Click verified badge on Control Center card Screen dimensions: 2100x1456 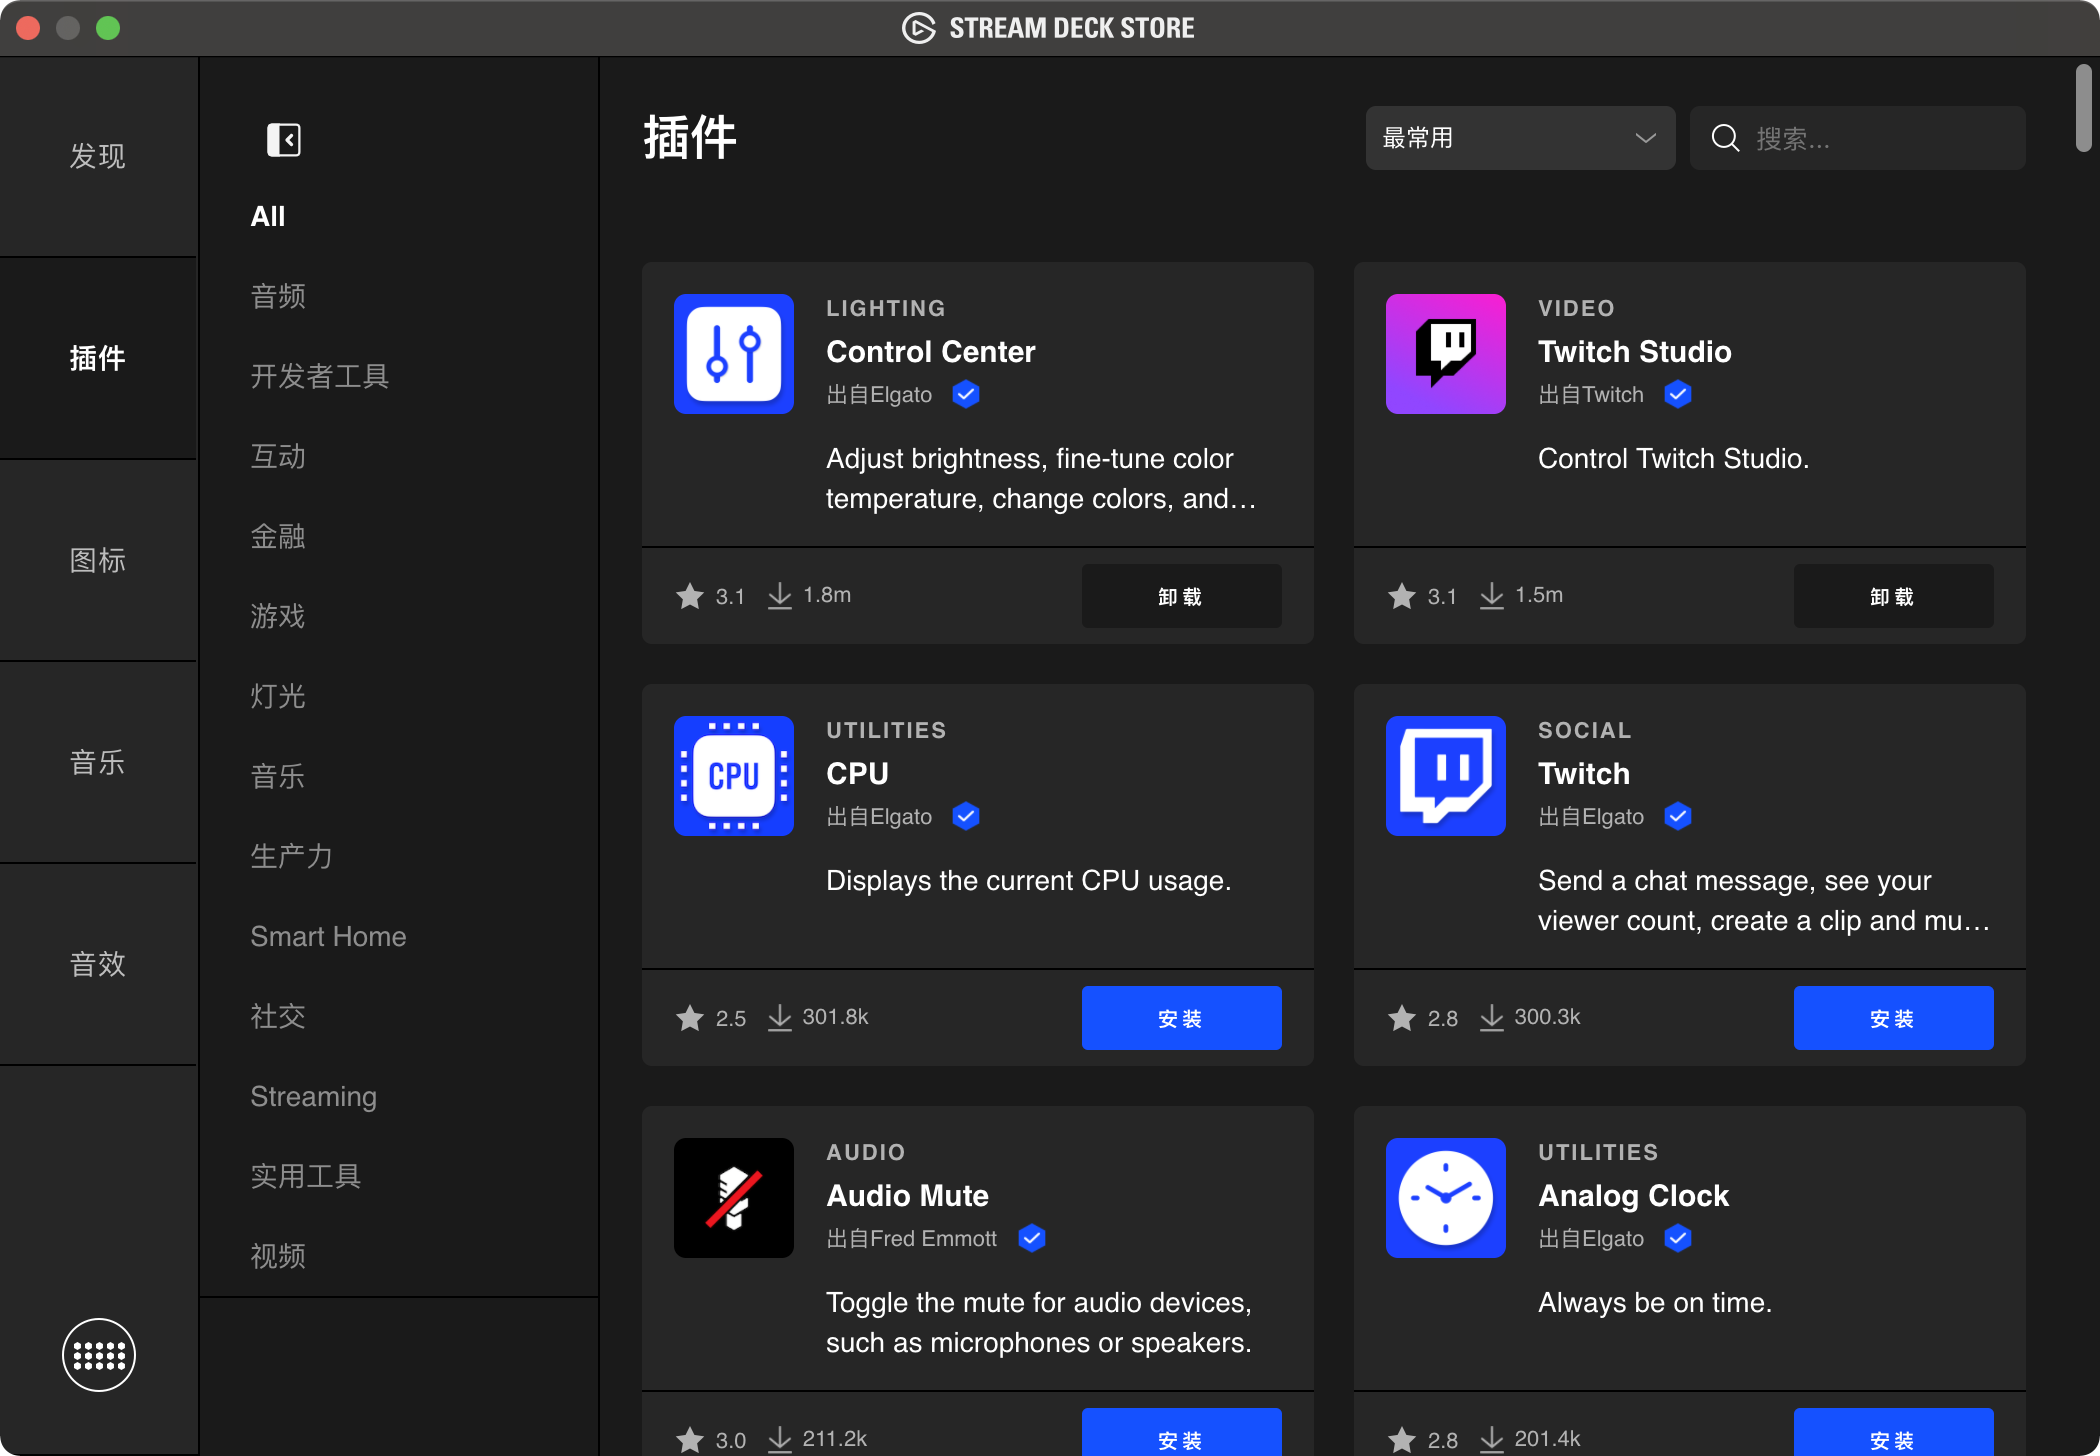click(966, 394)
